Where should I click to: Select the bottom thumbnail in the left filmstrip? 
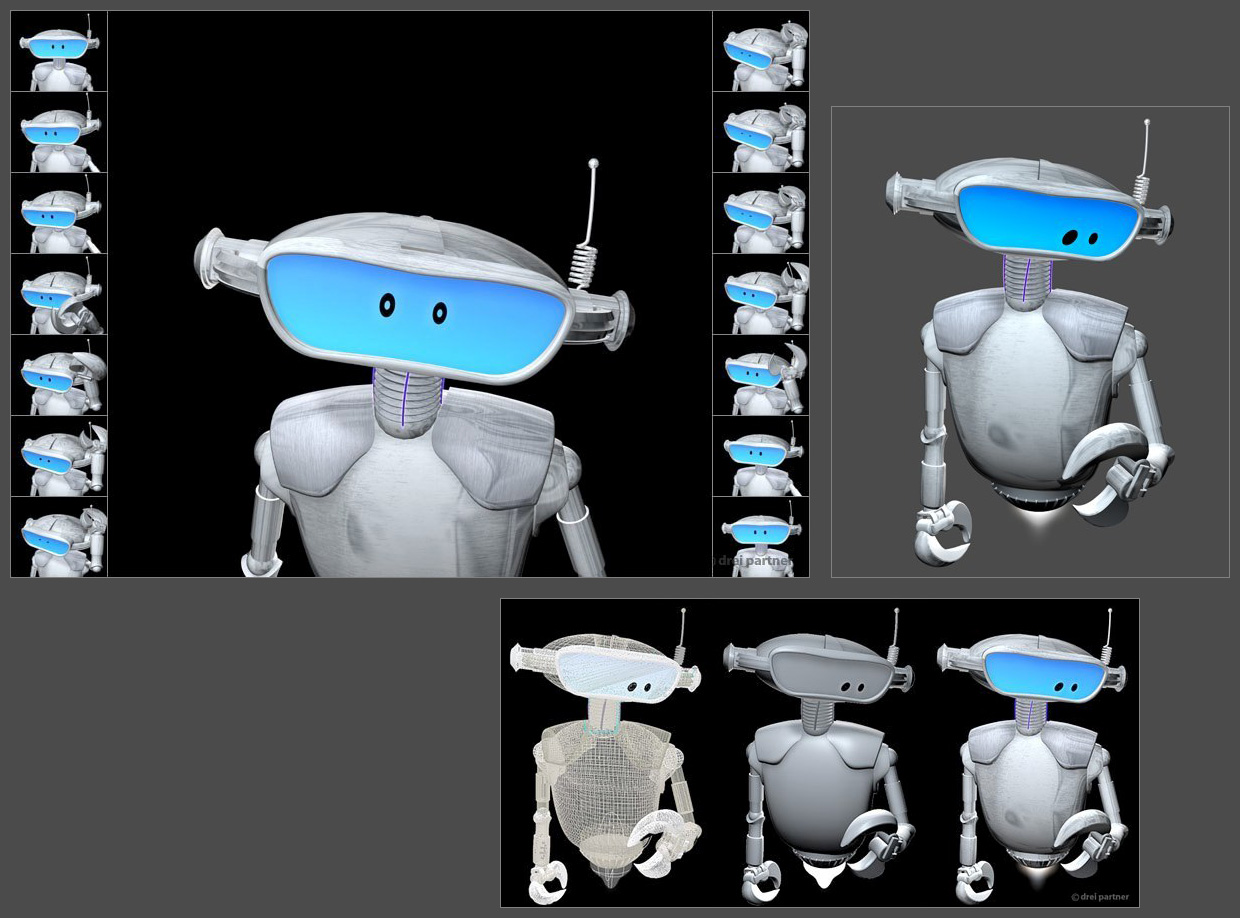click(x=59, y=537)
